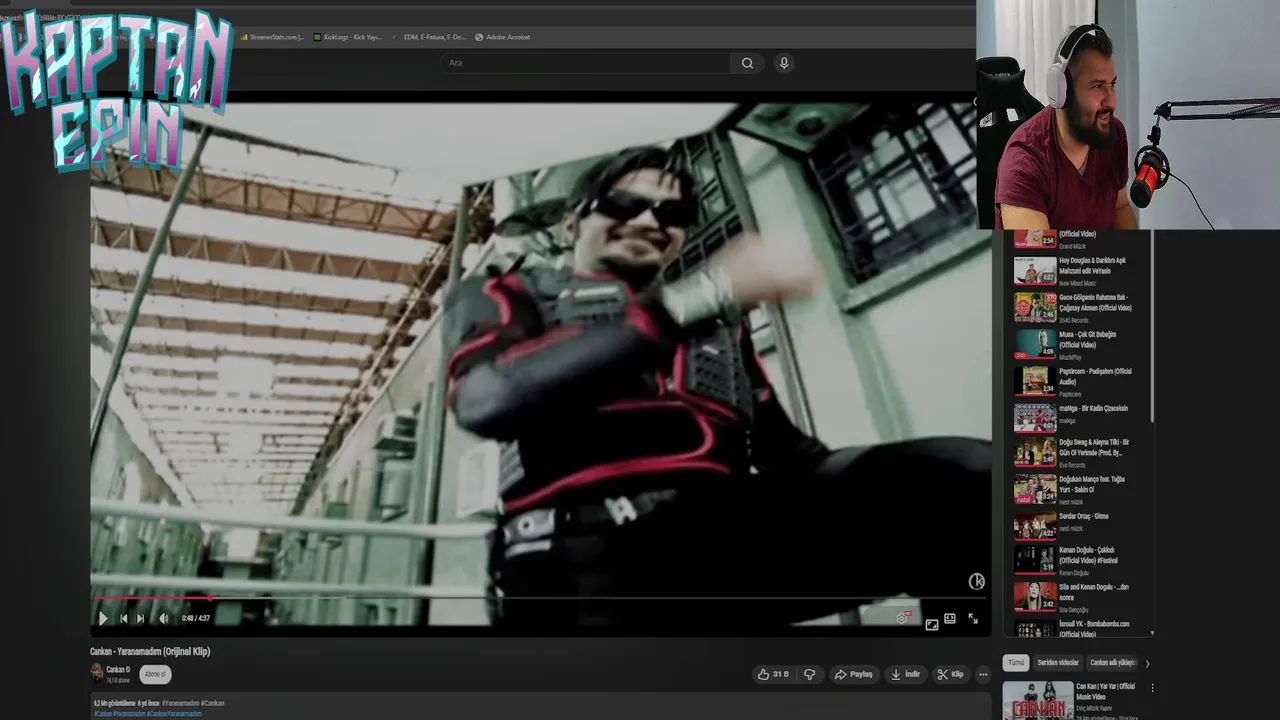
Task: Start voice search with microphone
Action: click(x=784, y=63)
